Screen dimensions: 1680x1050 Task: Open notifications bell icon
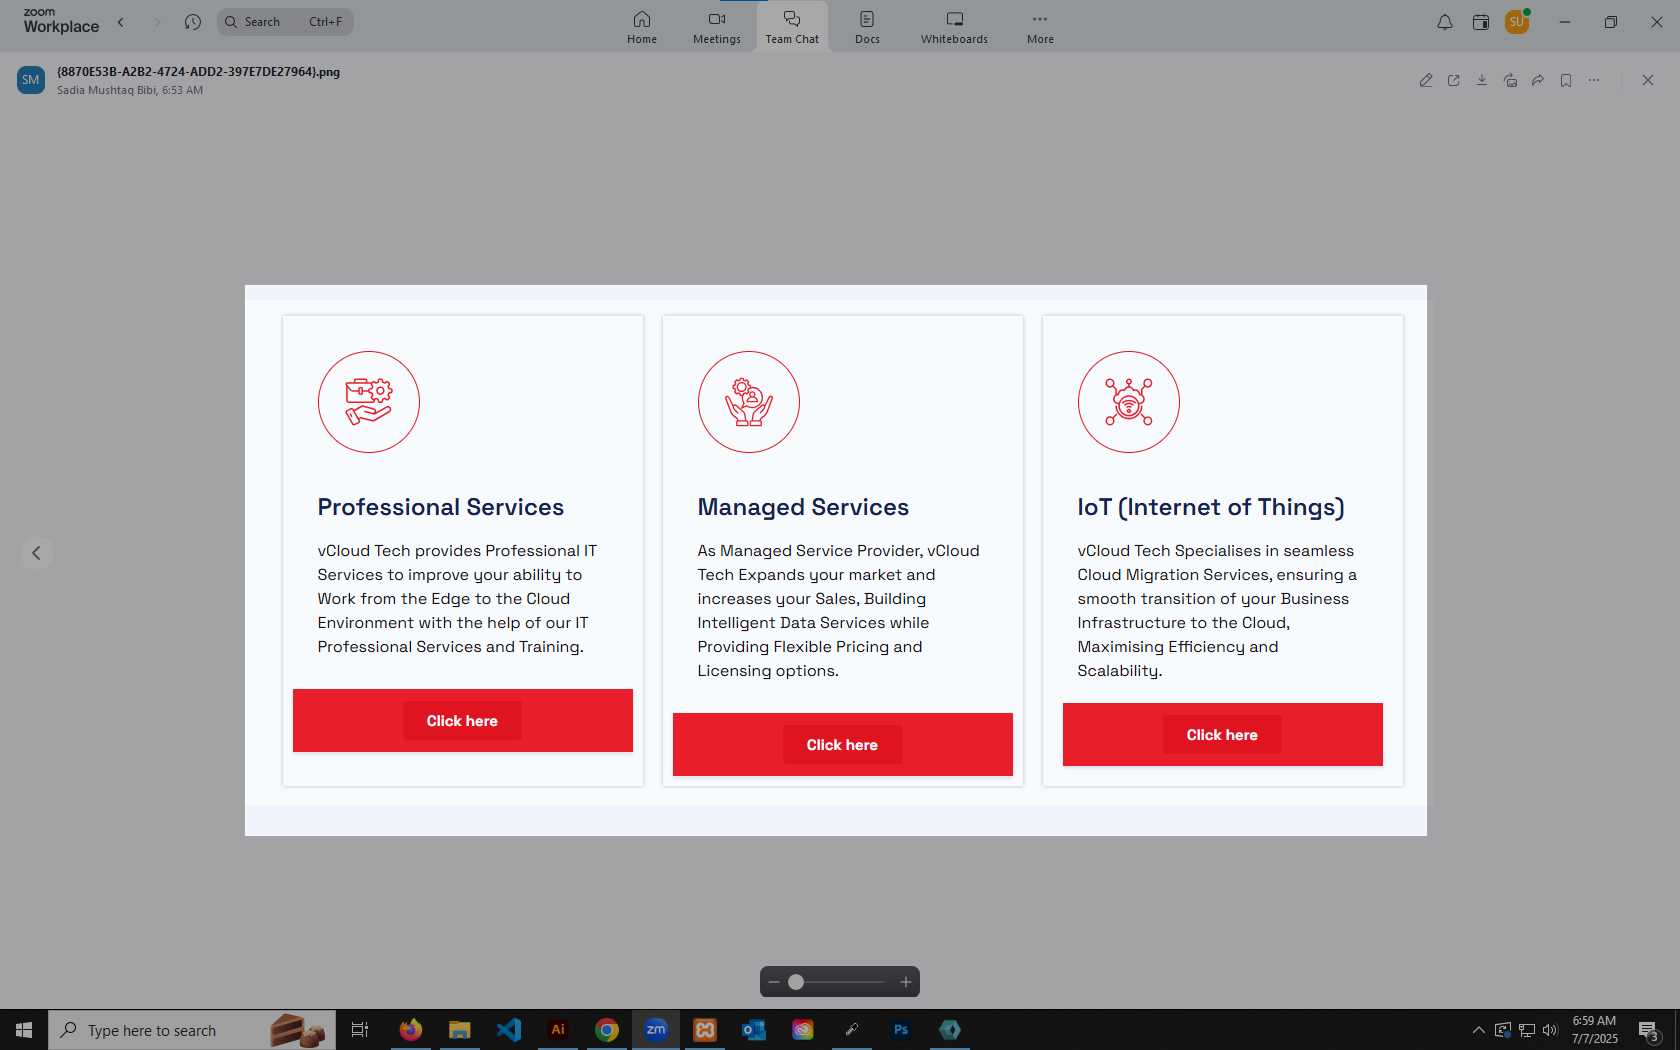[x=1445, y=22]
